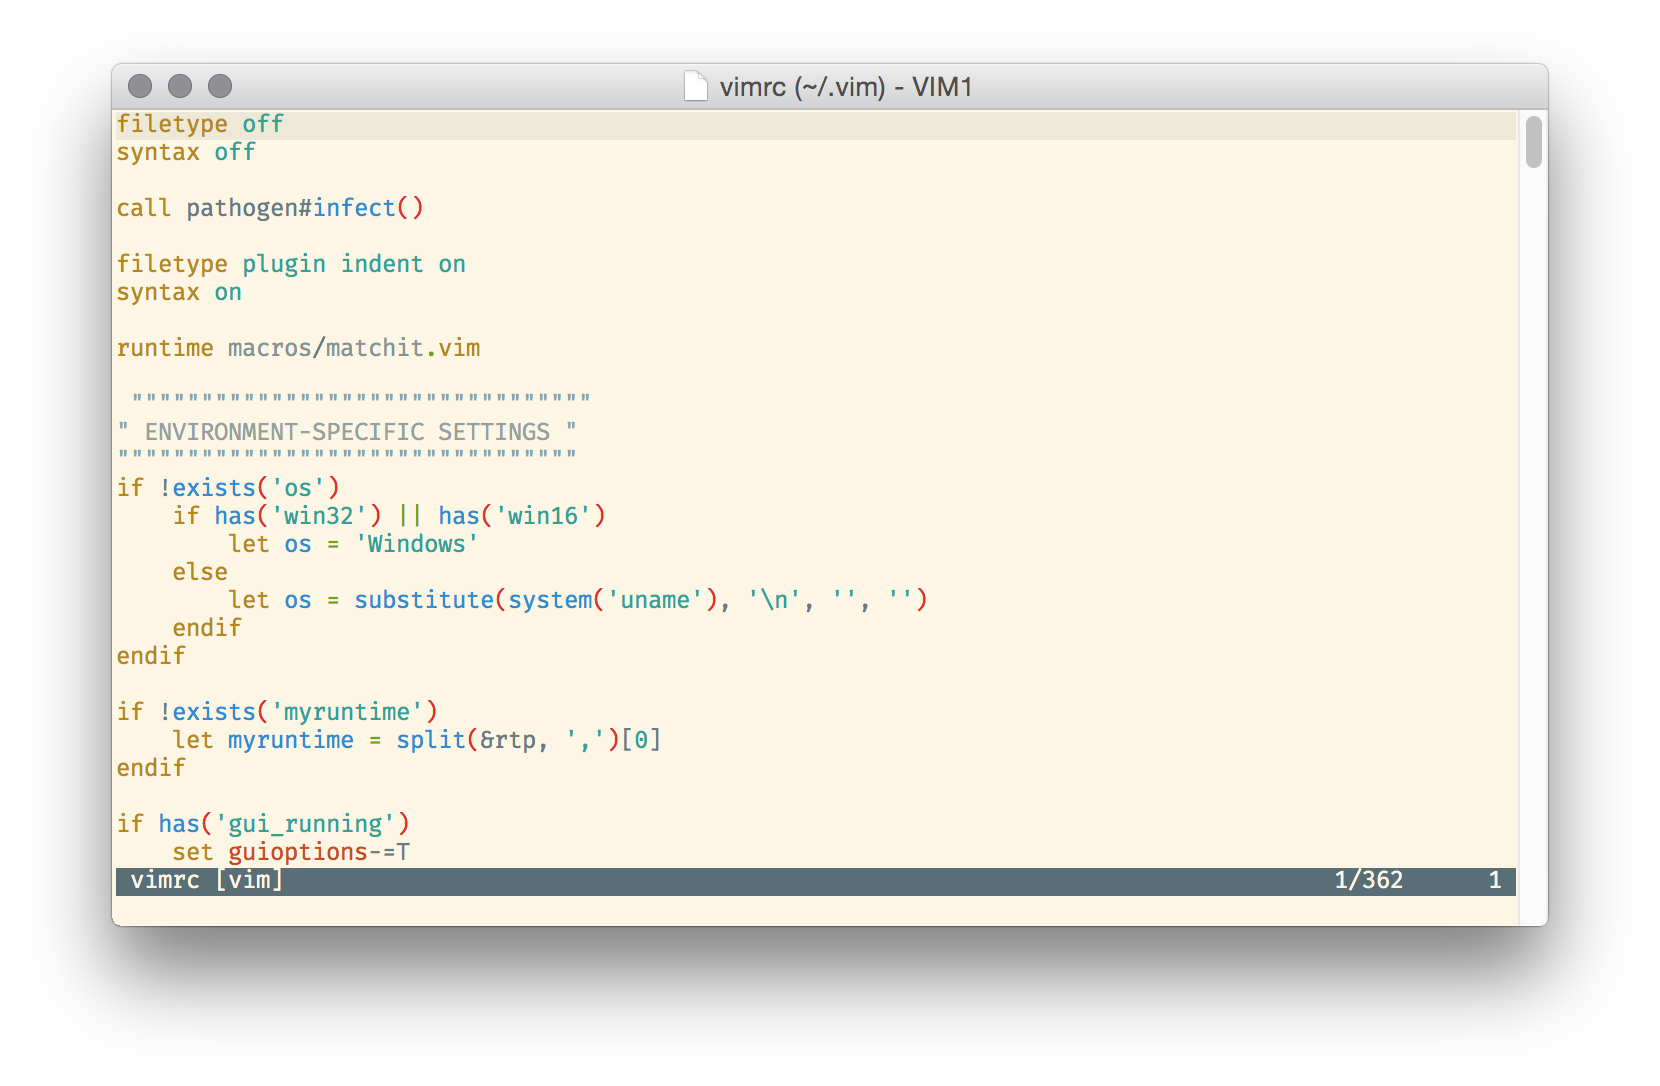Click the 'syntax off' line
The width and height of the screenshot is (1660, 1086).
coord(186,152)
